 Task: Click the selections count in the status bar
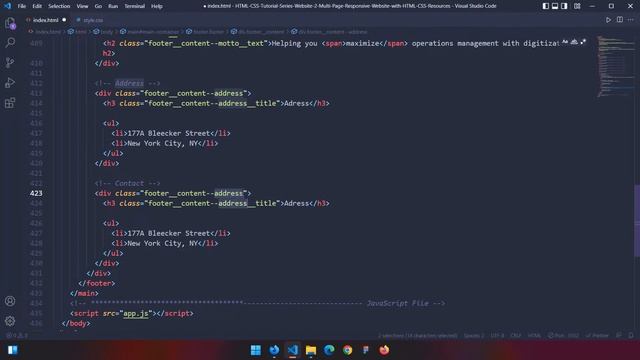point(418,336)
